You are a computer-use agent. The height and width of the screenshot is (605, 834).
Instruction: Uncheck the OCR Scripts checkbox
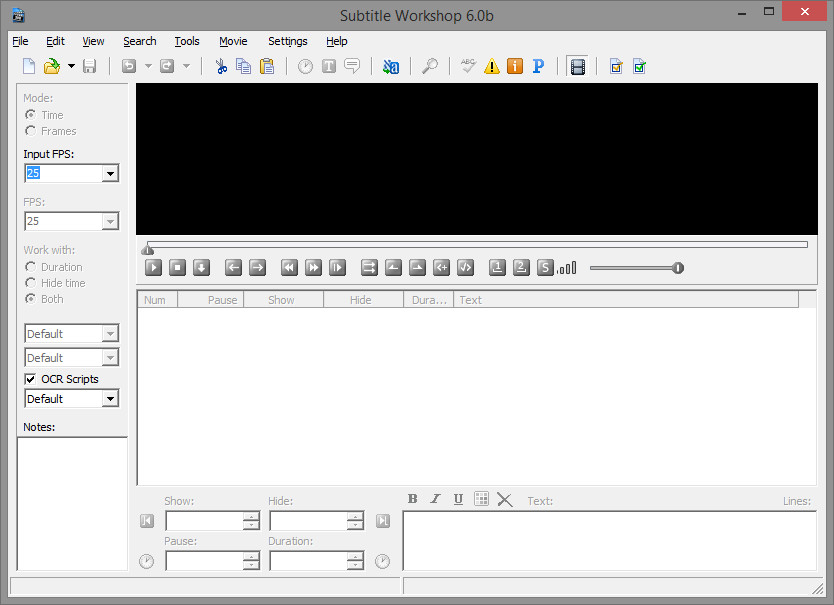pos(30,379)
